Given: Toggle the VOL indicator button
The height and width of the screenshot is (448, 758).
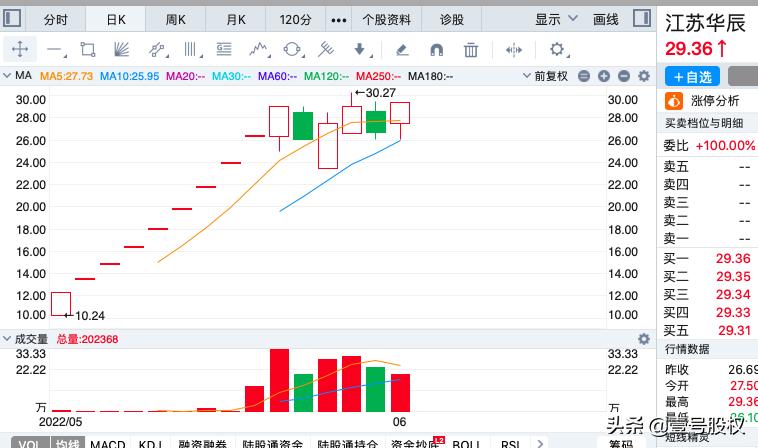Looking at the screenshot, I should click(30, 443).
